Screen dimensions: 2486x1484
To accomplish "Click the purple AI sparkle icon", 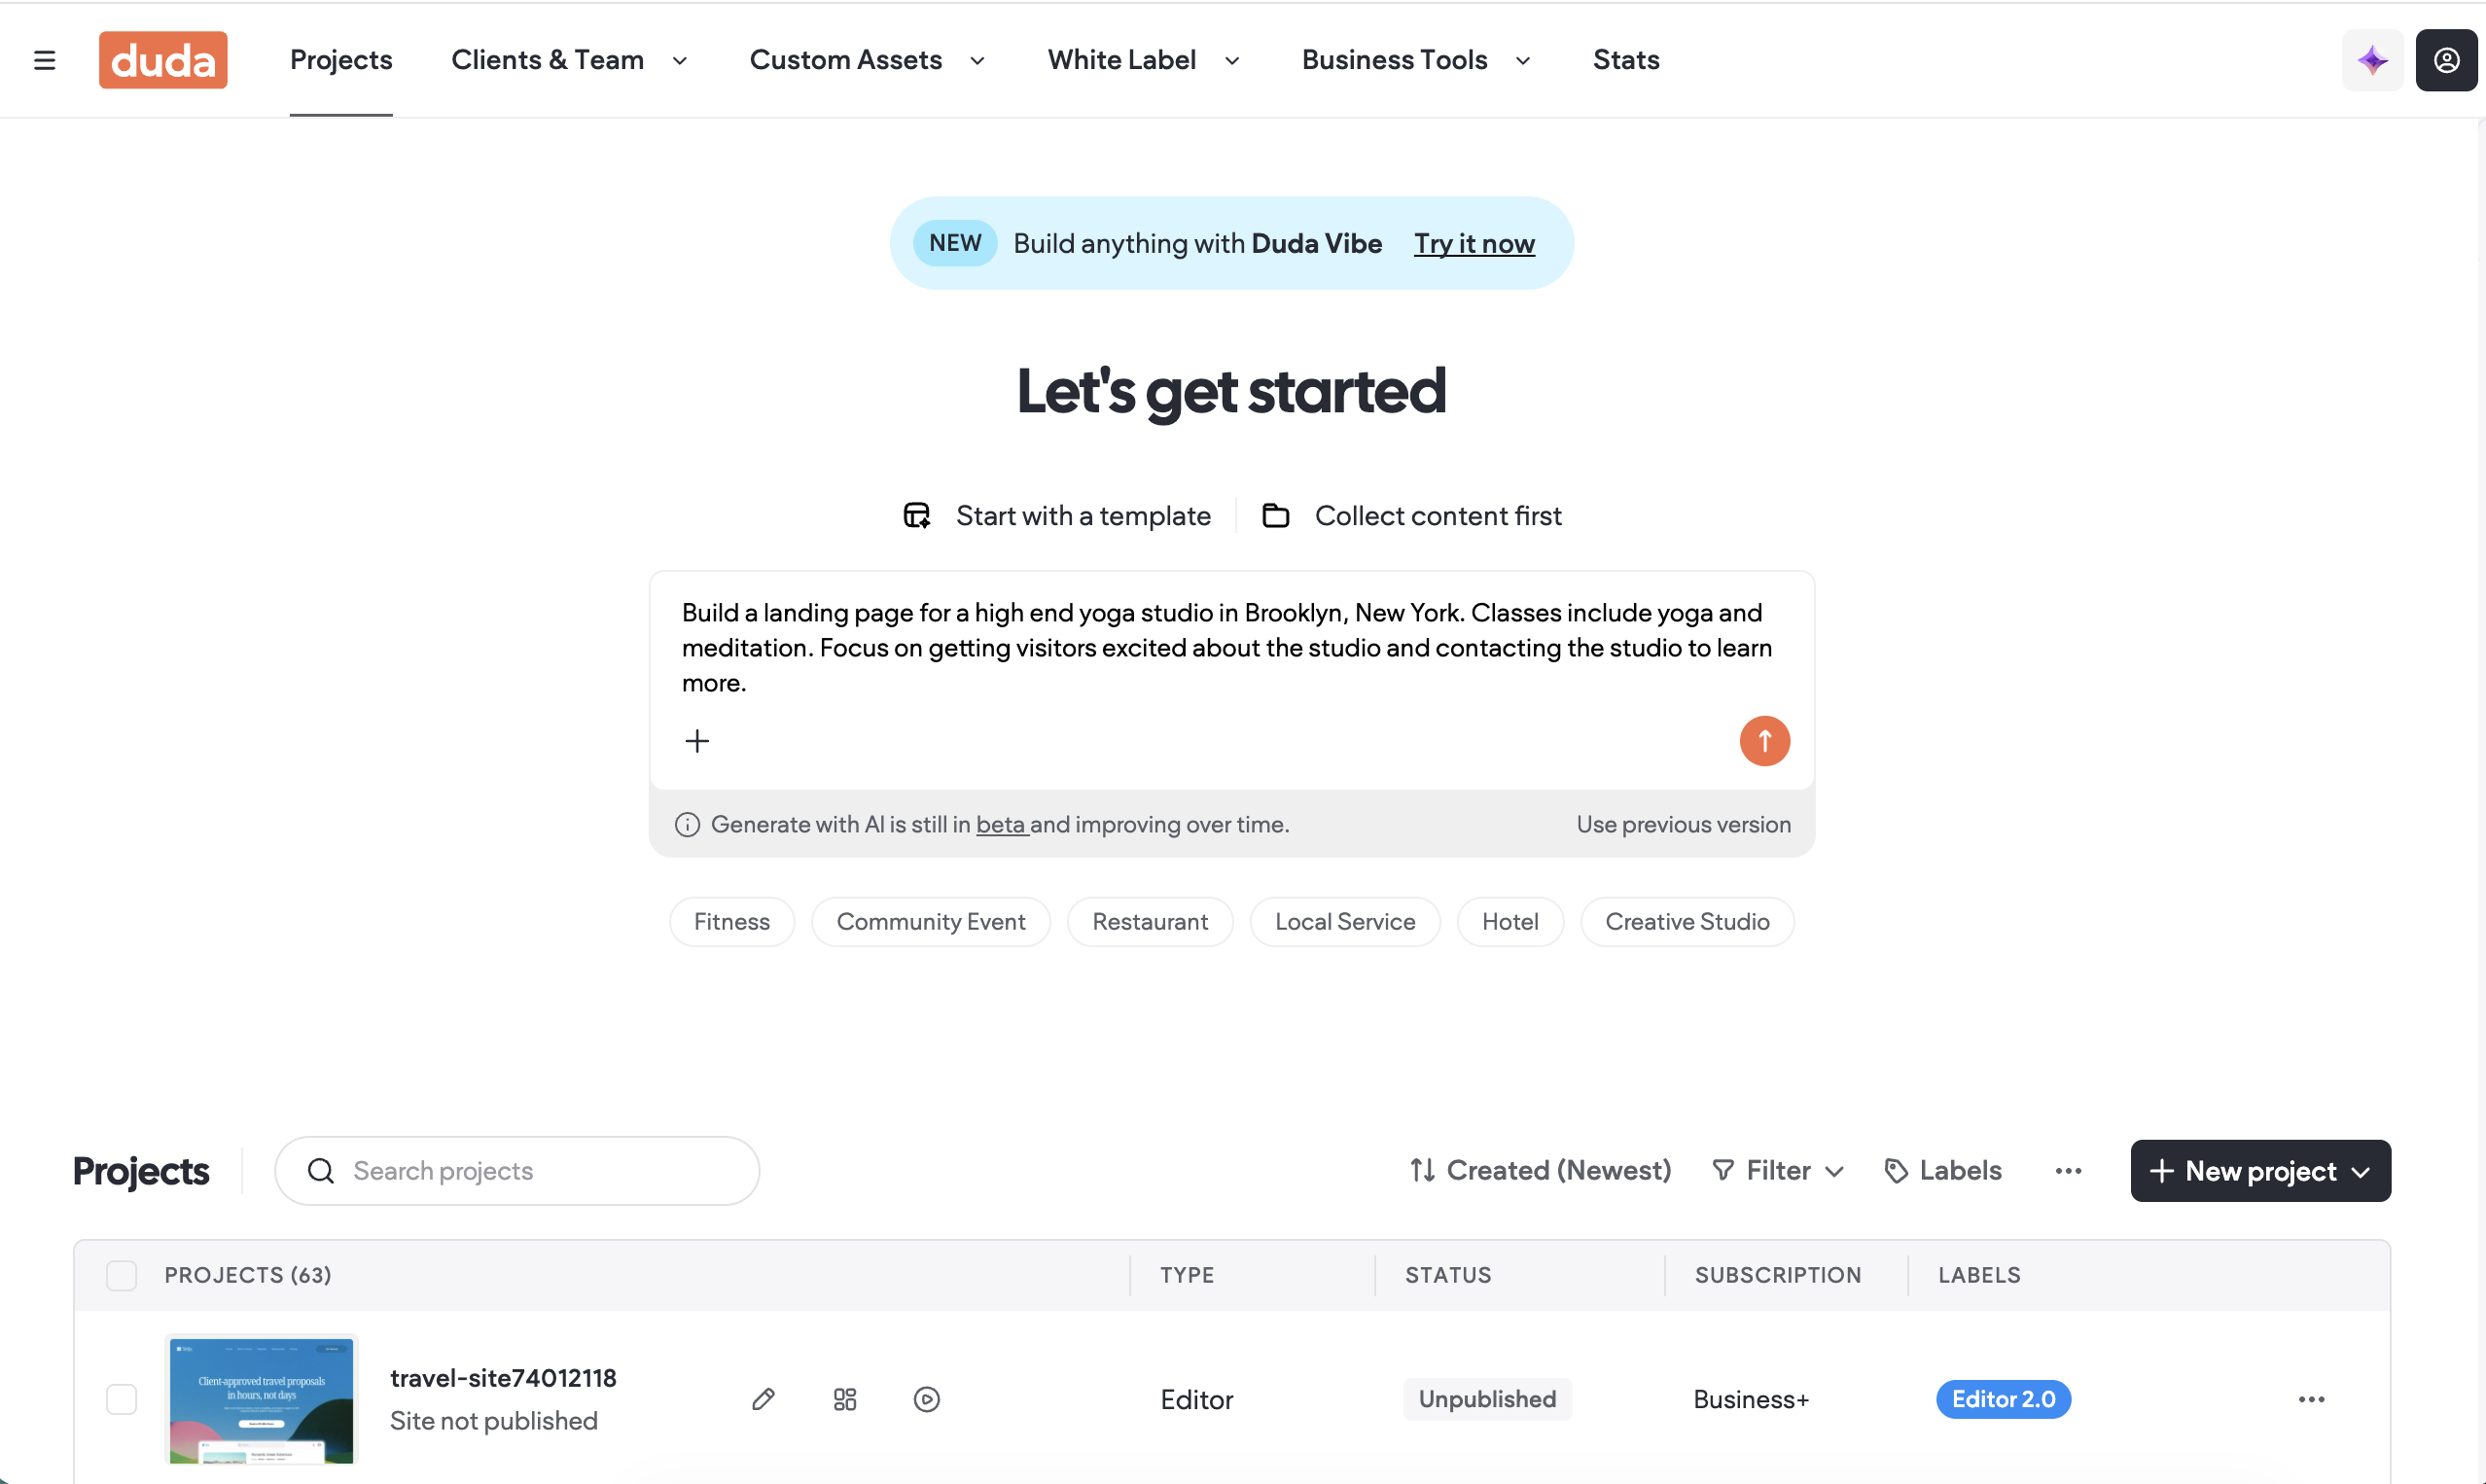I will click(x=2372, y=60).
